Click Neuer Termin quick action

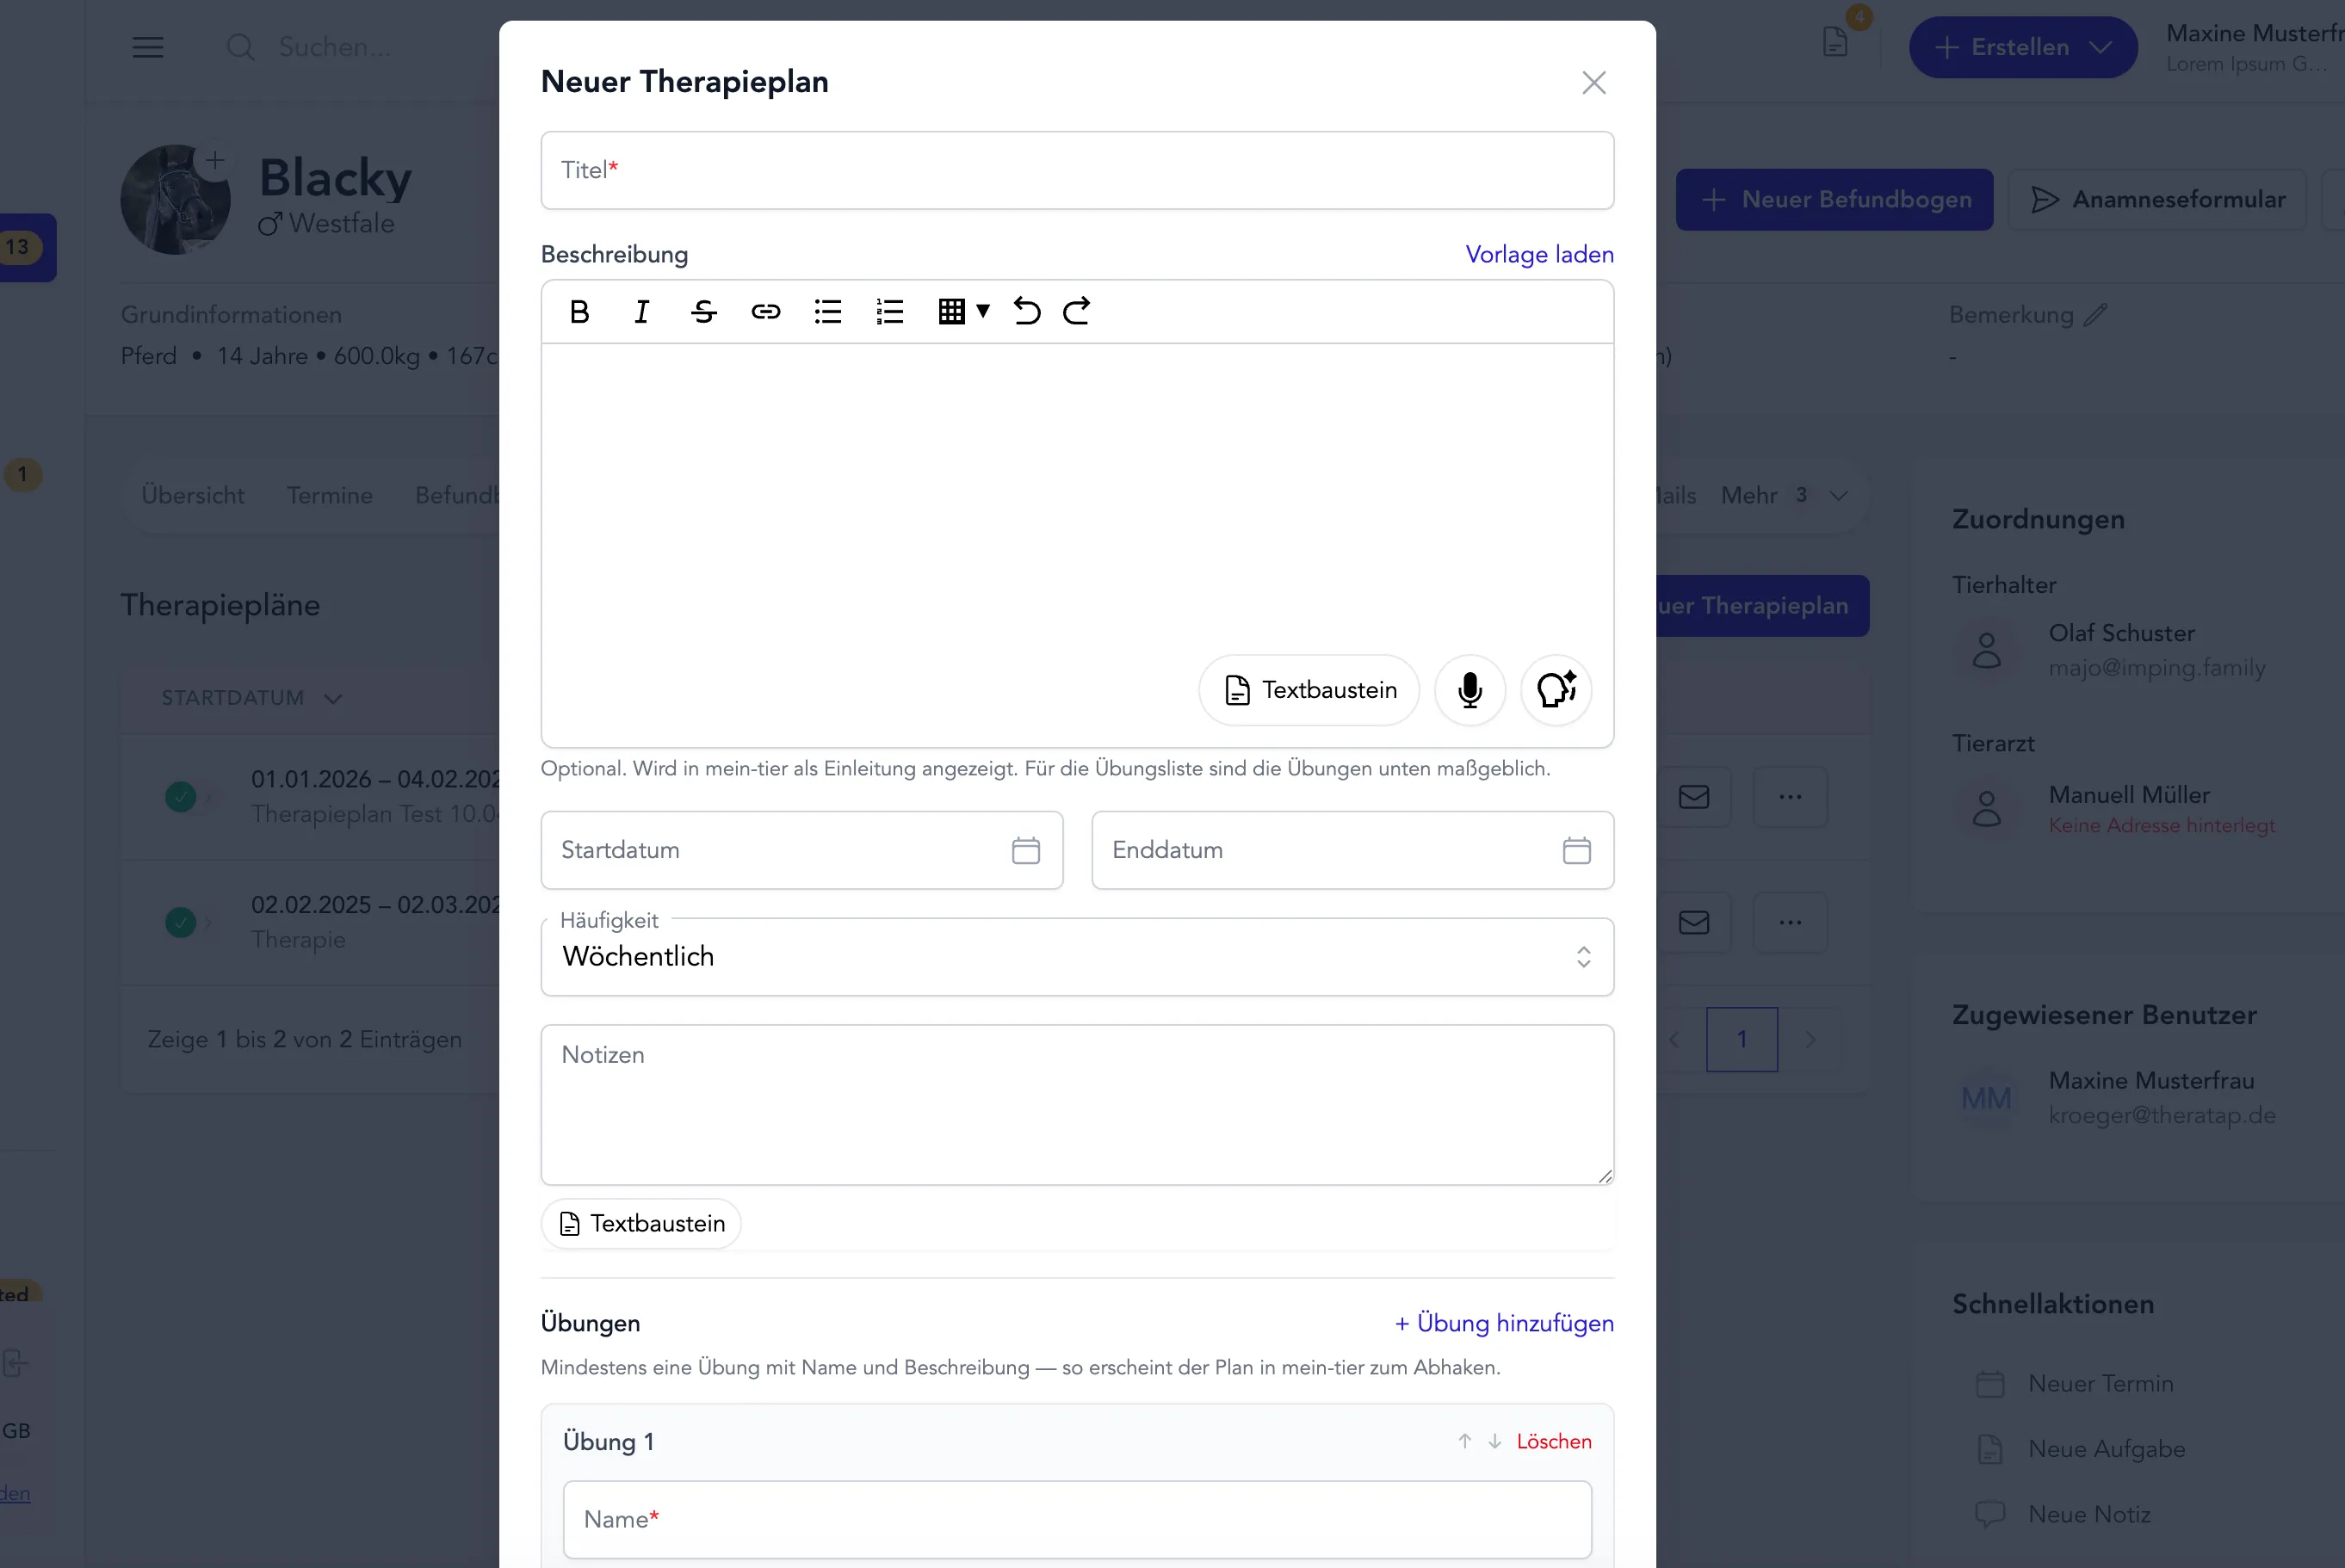pyautogui.click(x=2075, y=1384)
